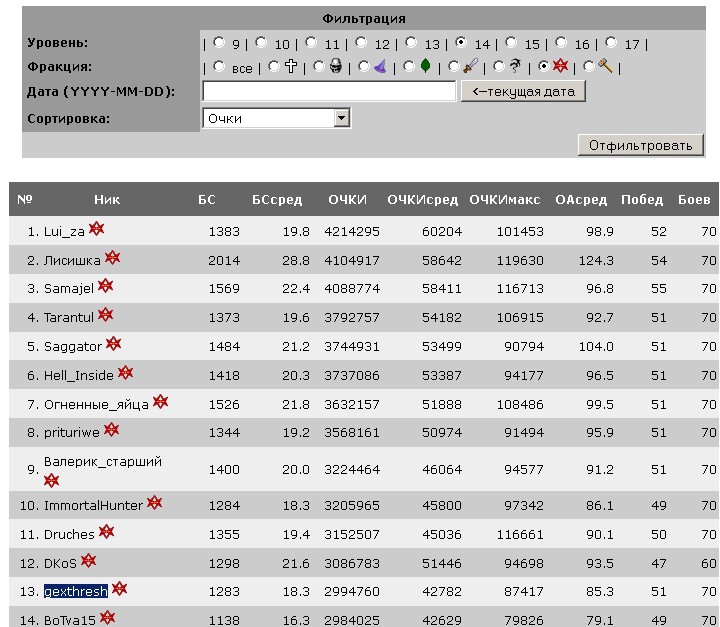
Task: Click the red star icon beside Hell_Inside
Action: point(125,373)
